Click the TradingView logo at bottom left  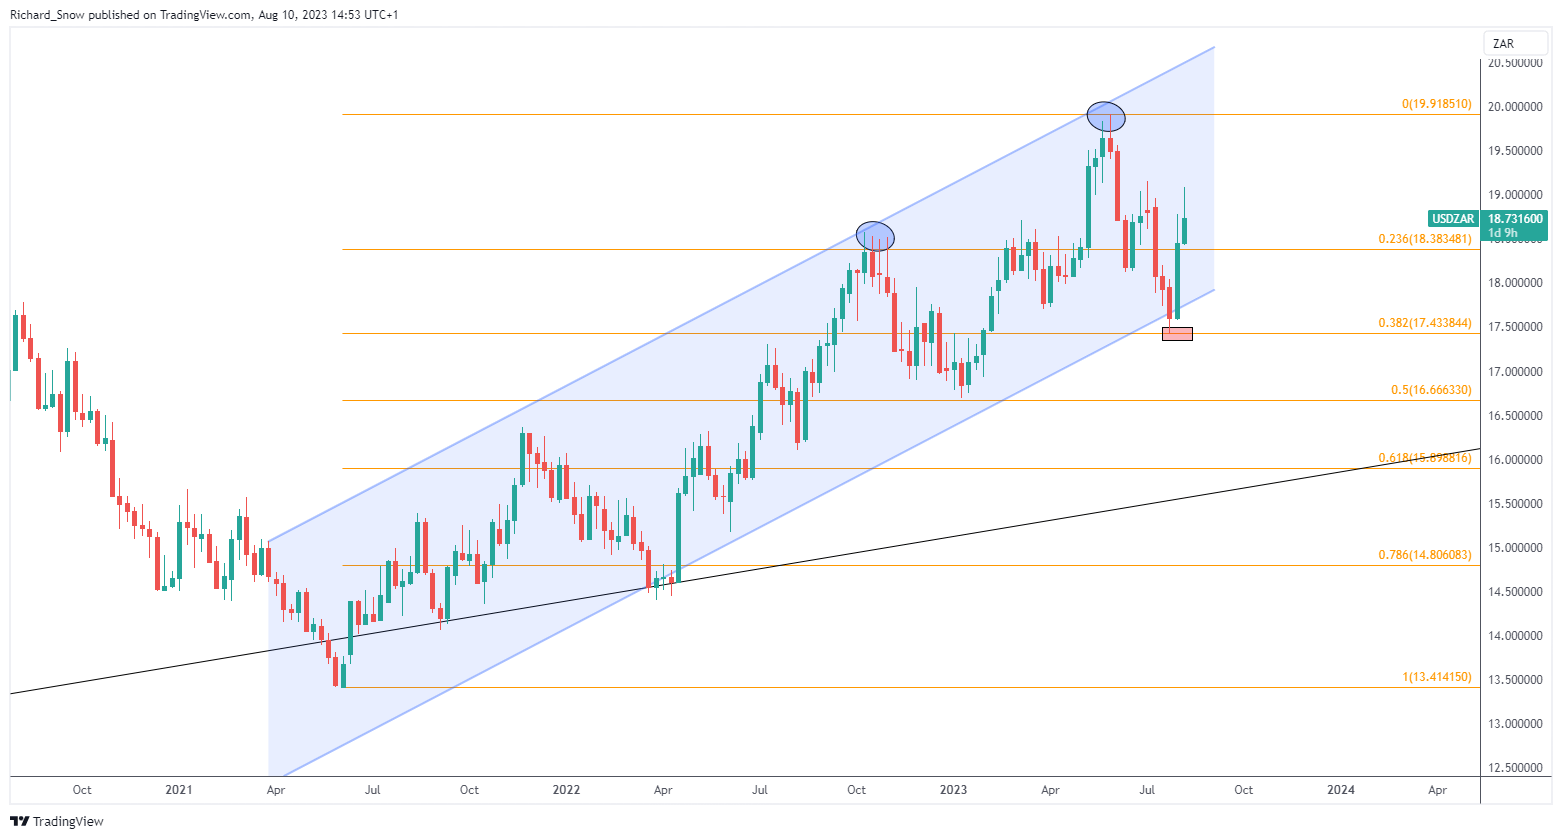[57, 821]
